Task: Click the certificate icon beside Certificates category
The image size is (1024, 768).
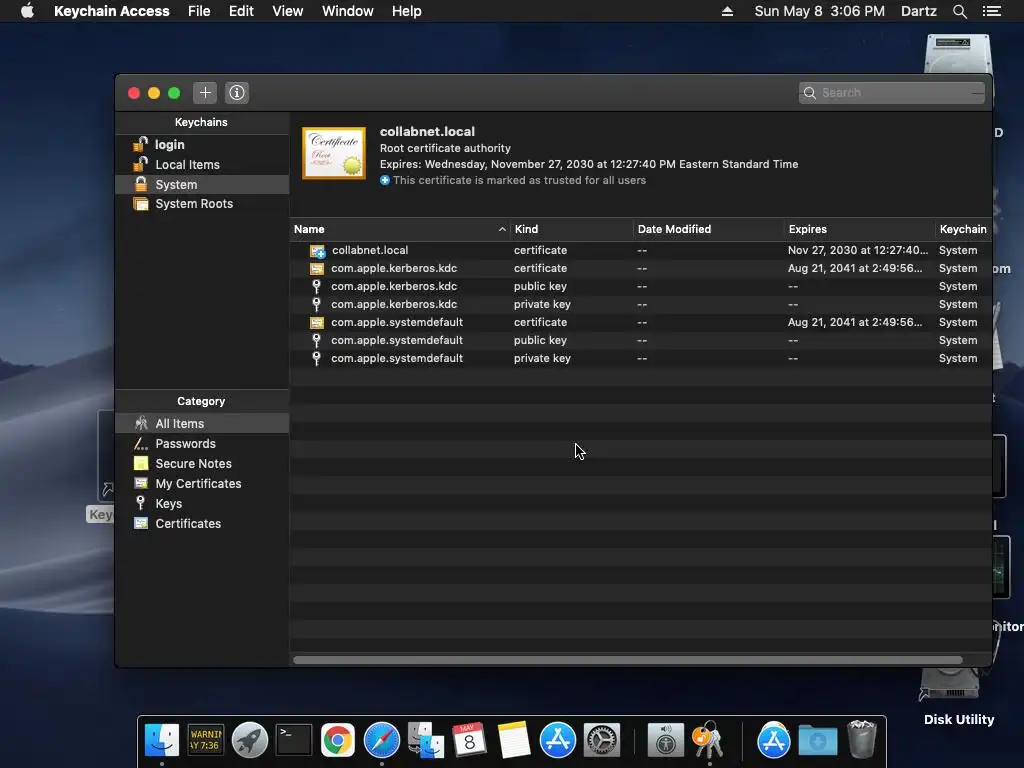Action: [x=140, y=523]
